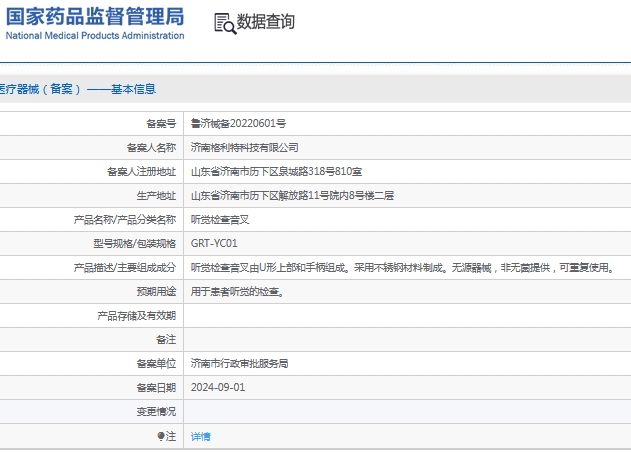Open the 国家药品监督管理局 logo
This screenshot has width=631, height=452.
pyautogui.click(x=95, y=23)
